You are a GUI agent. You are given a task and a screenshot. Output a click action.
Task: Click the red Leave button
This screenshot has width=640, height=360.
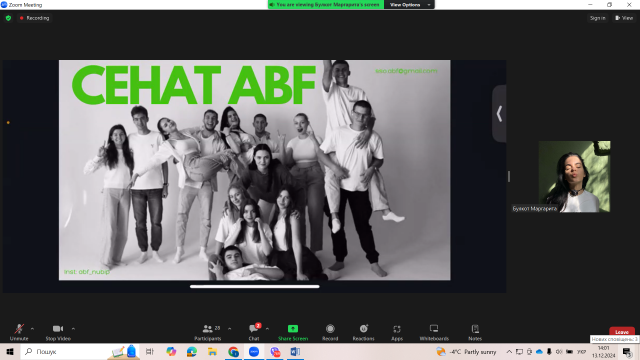click(622, 331)
